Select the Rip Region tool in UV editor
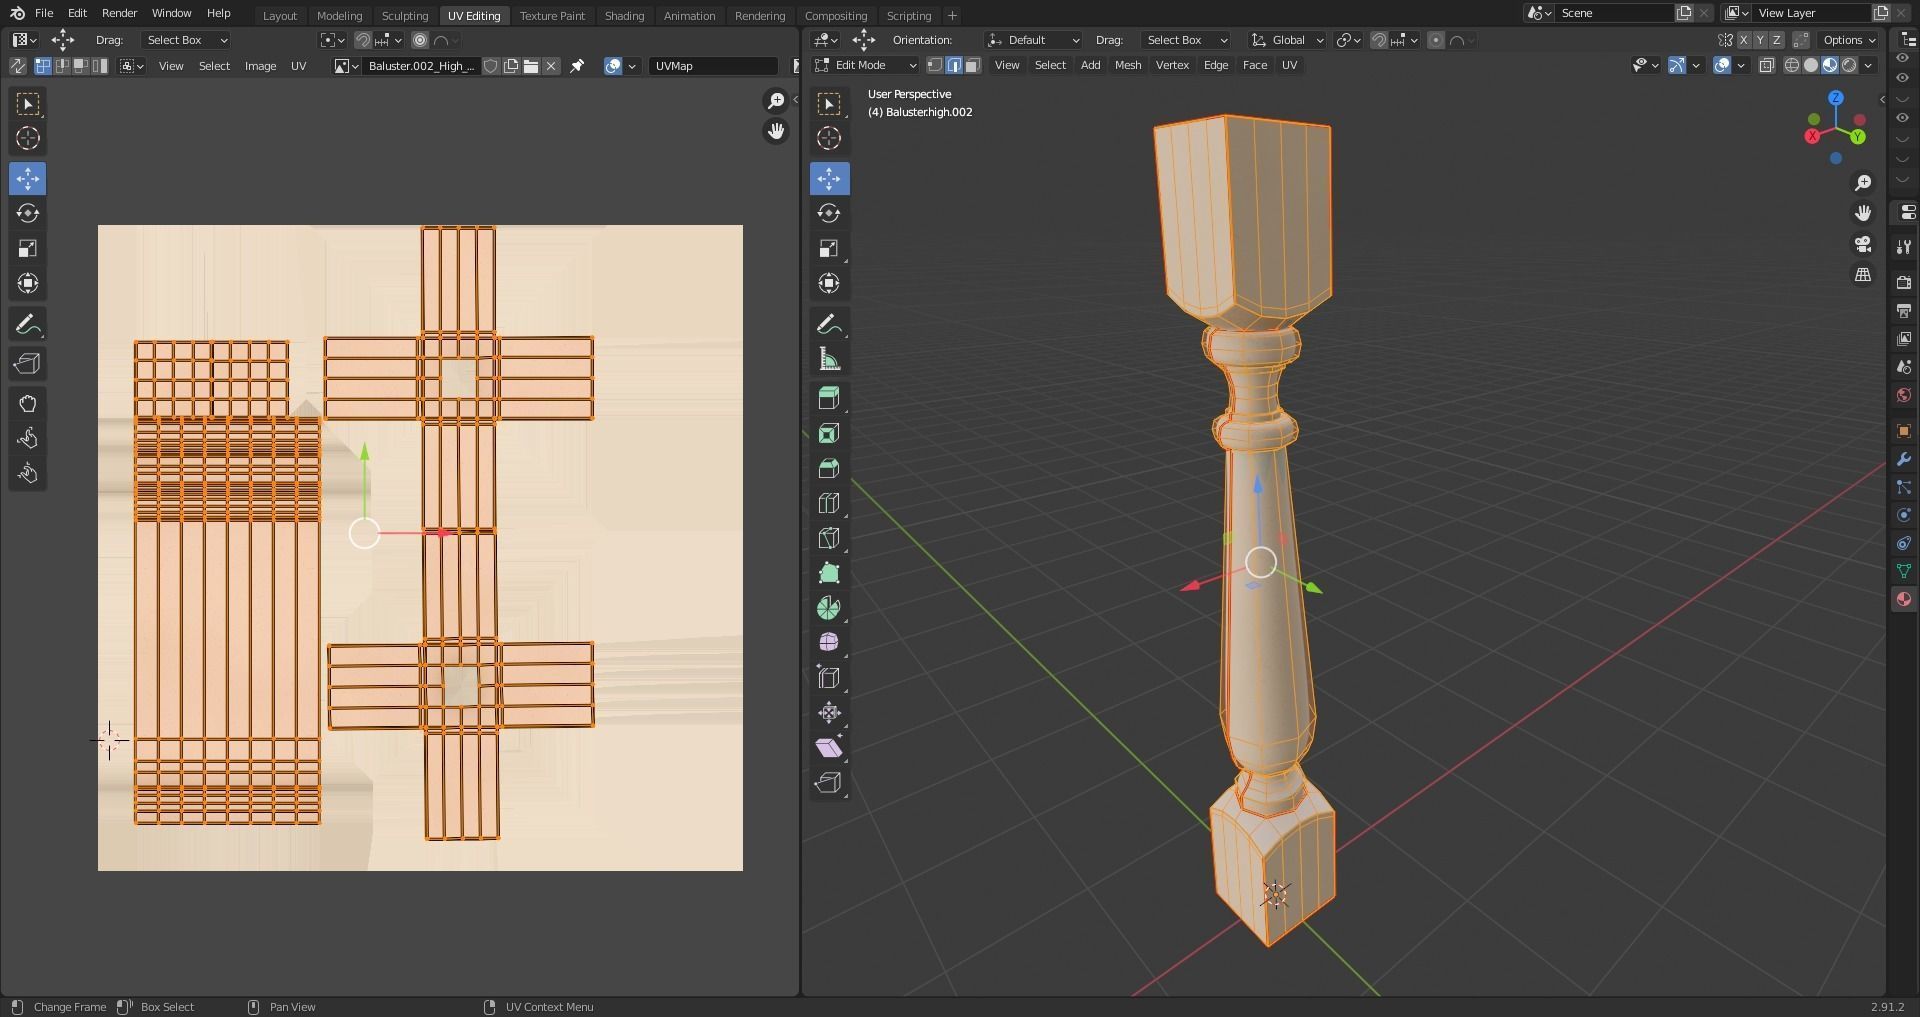 coord(28,364)
